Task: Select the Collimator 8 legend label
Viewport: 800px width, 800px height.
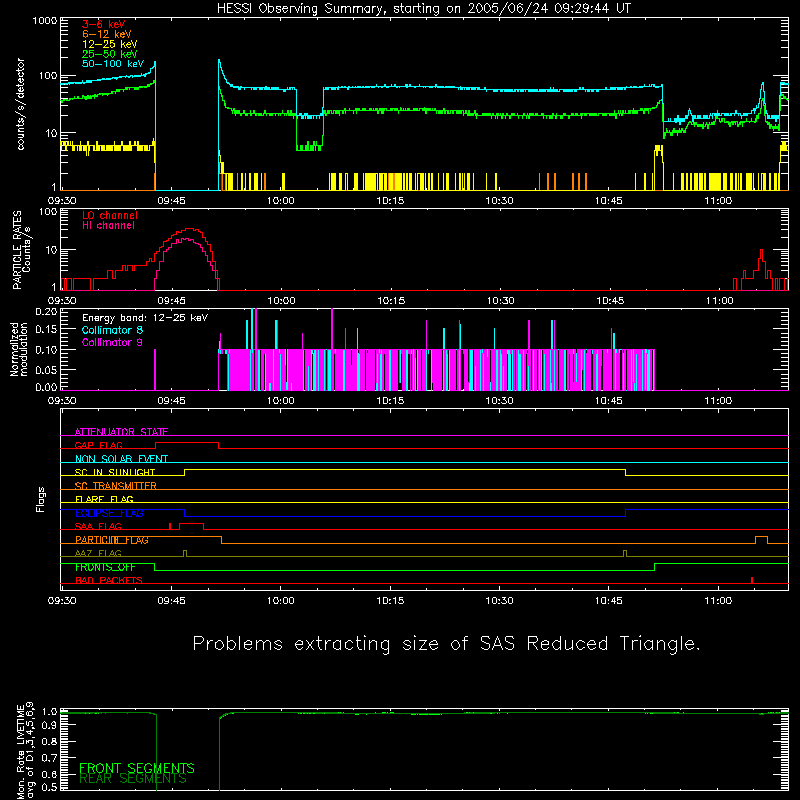Action: tap(112, 330)
